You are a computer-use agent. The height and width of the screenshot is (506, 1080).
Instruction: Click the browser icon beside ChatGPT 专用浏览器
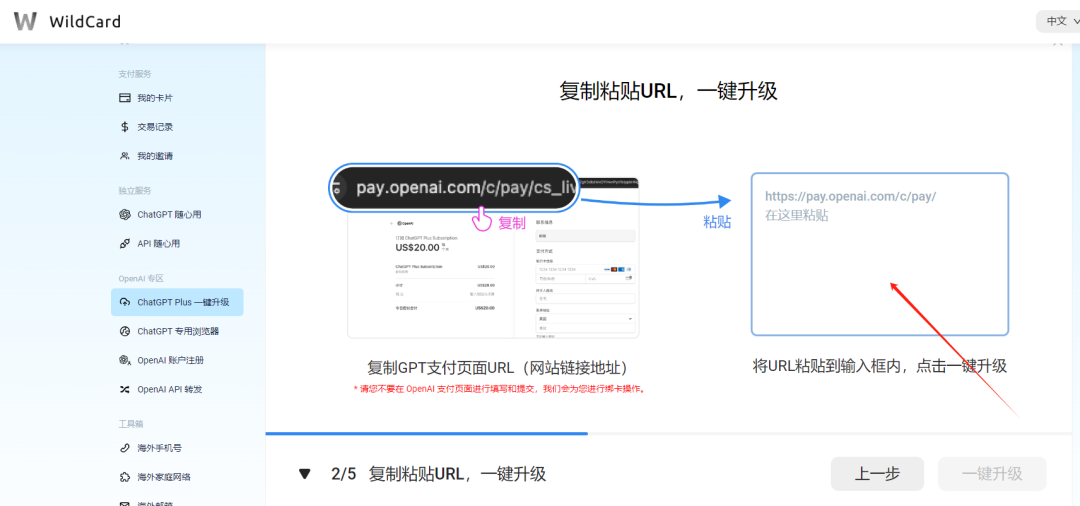(x=125, y=331)
